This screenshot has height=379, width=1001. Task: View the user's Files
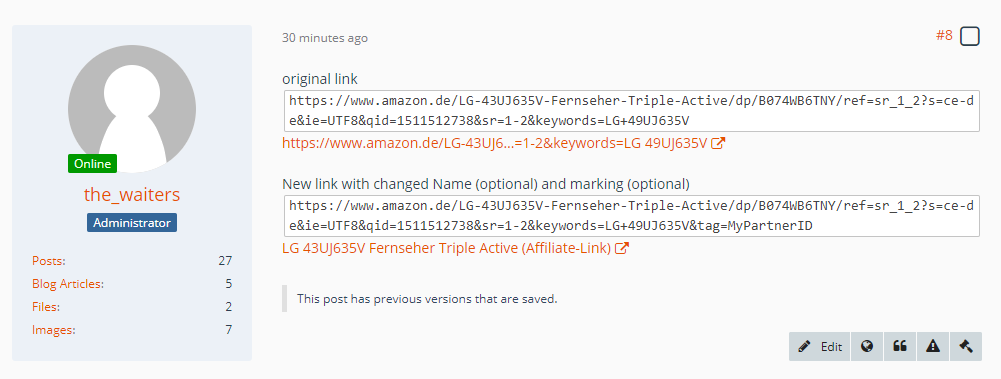(46, 307)
